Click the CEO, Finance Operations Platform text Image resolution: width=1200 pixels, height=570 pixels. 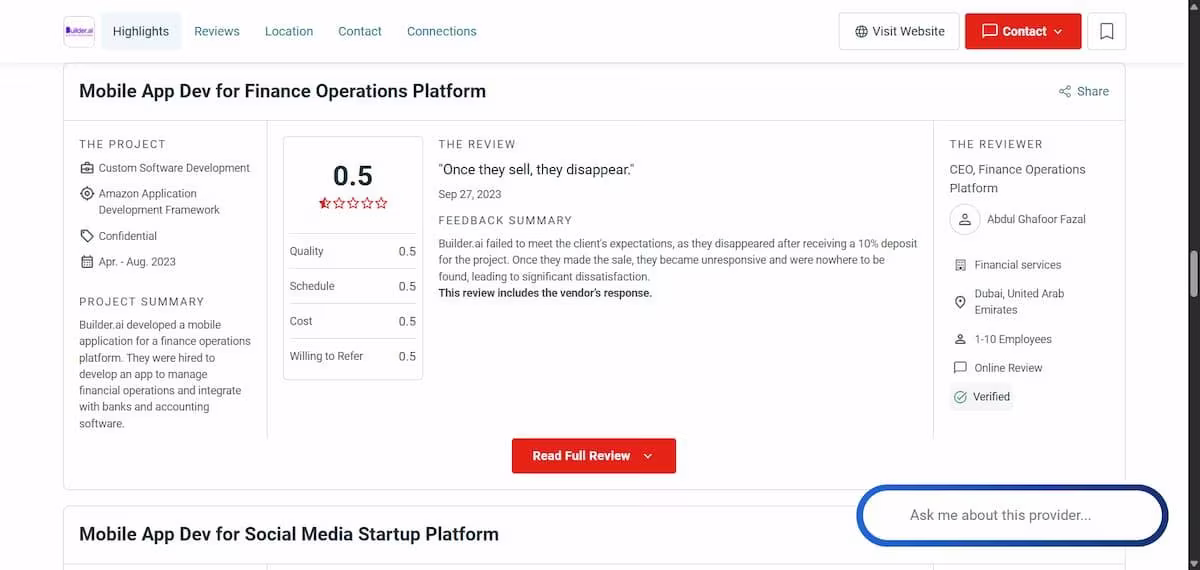click(1017, 179)
